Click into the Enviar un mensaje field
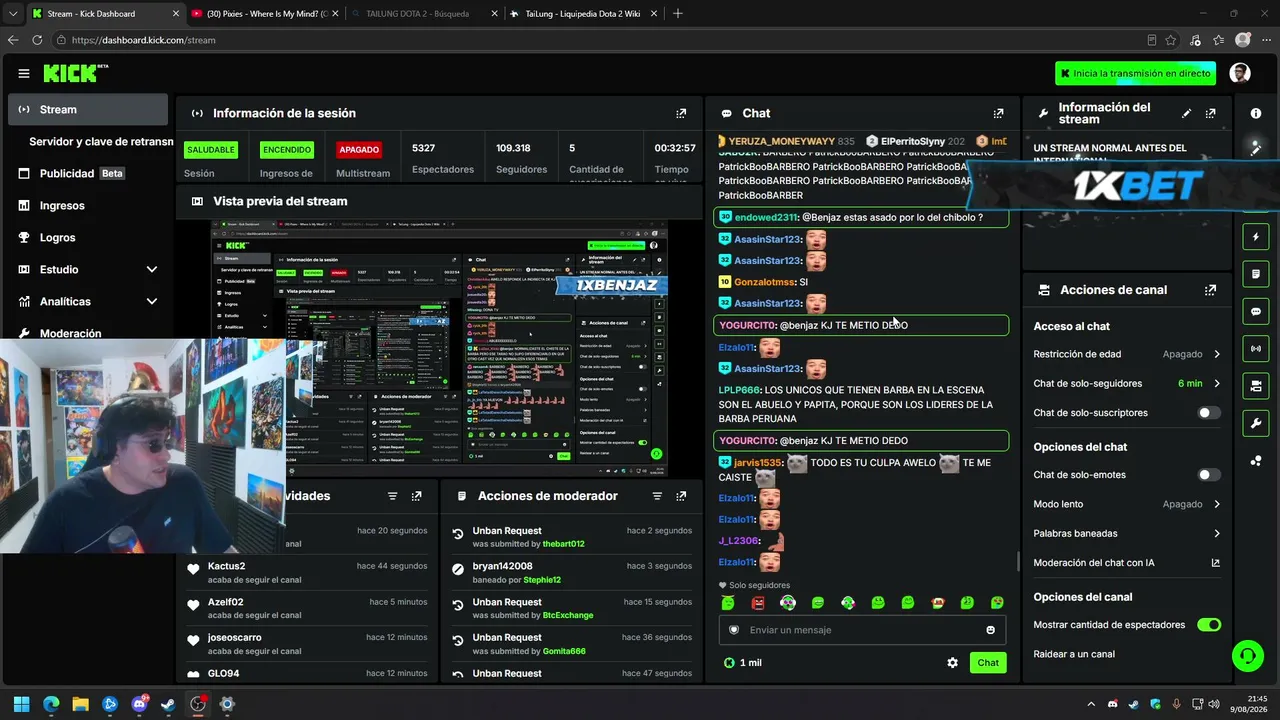 [x=860, y=630]
